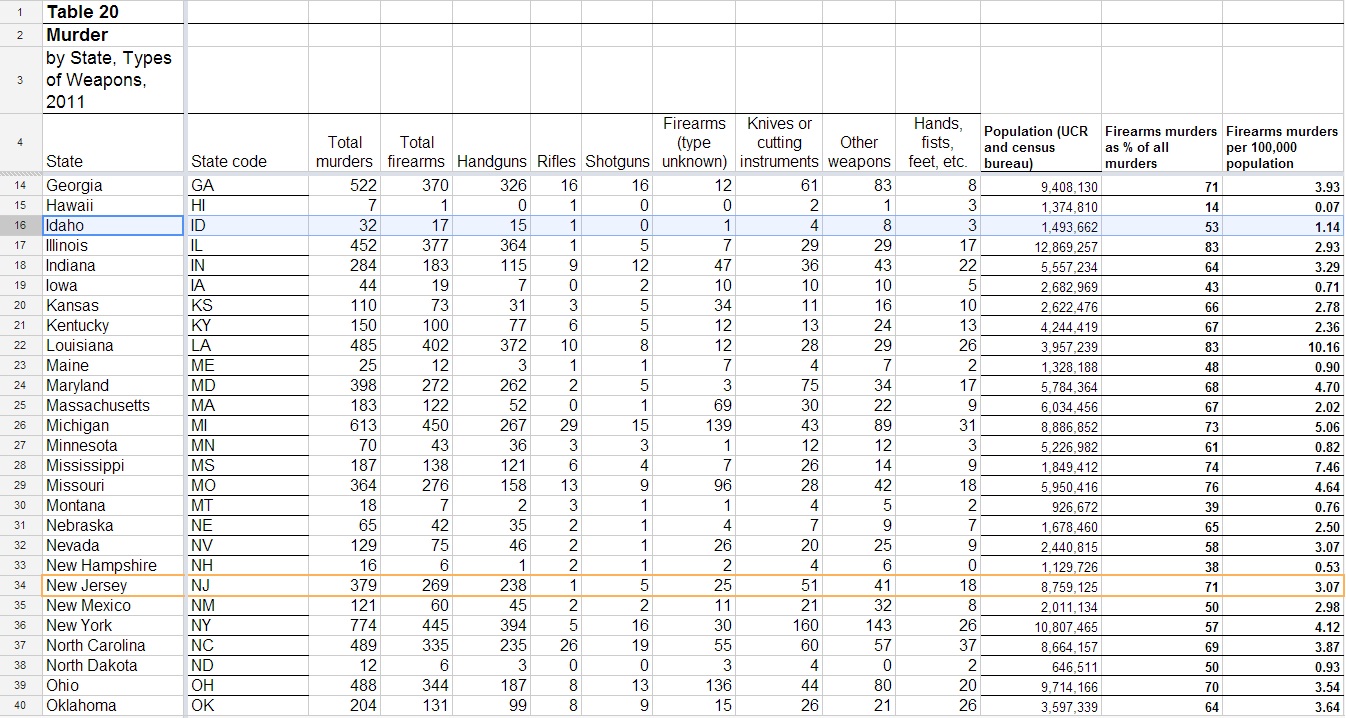The height and width of the screenshot is (718, 1346).
Task: Click the 'Population (UCR and census bureau)' header
Action: tap(1041, 147)
